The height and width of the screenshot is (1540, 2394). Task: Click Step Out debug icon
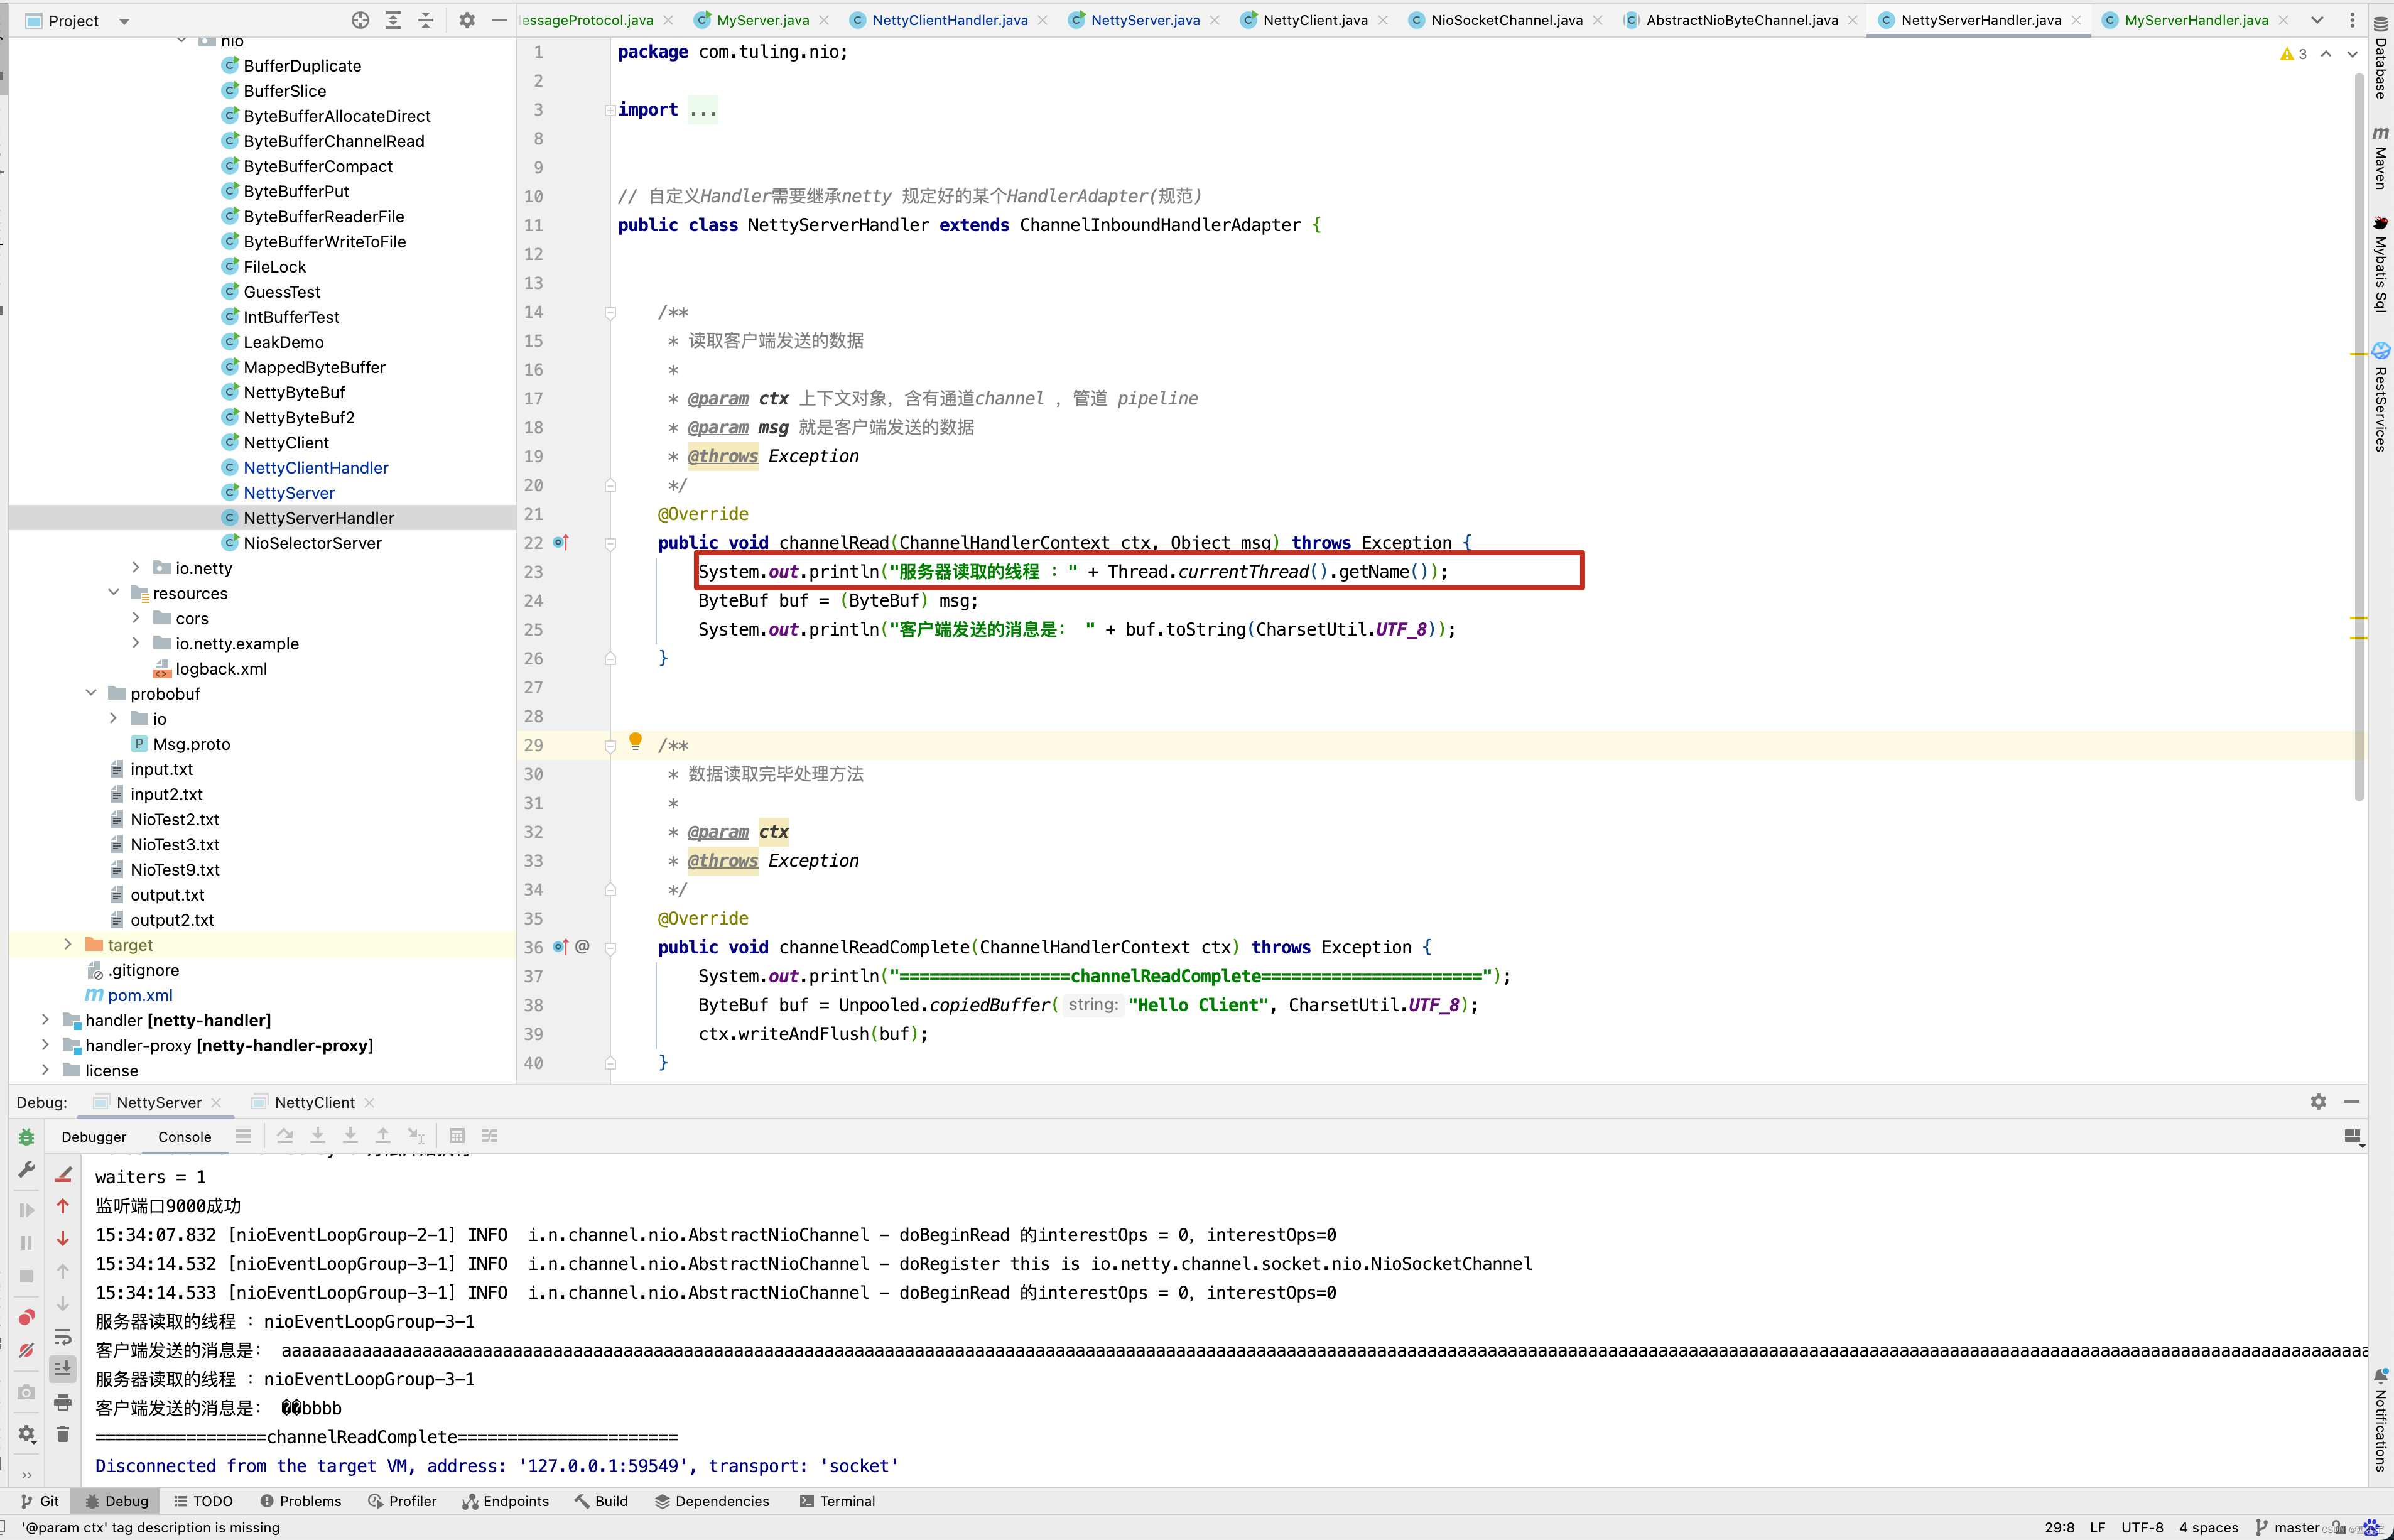tap(383, 1136)
